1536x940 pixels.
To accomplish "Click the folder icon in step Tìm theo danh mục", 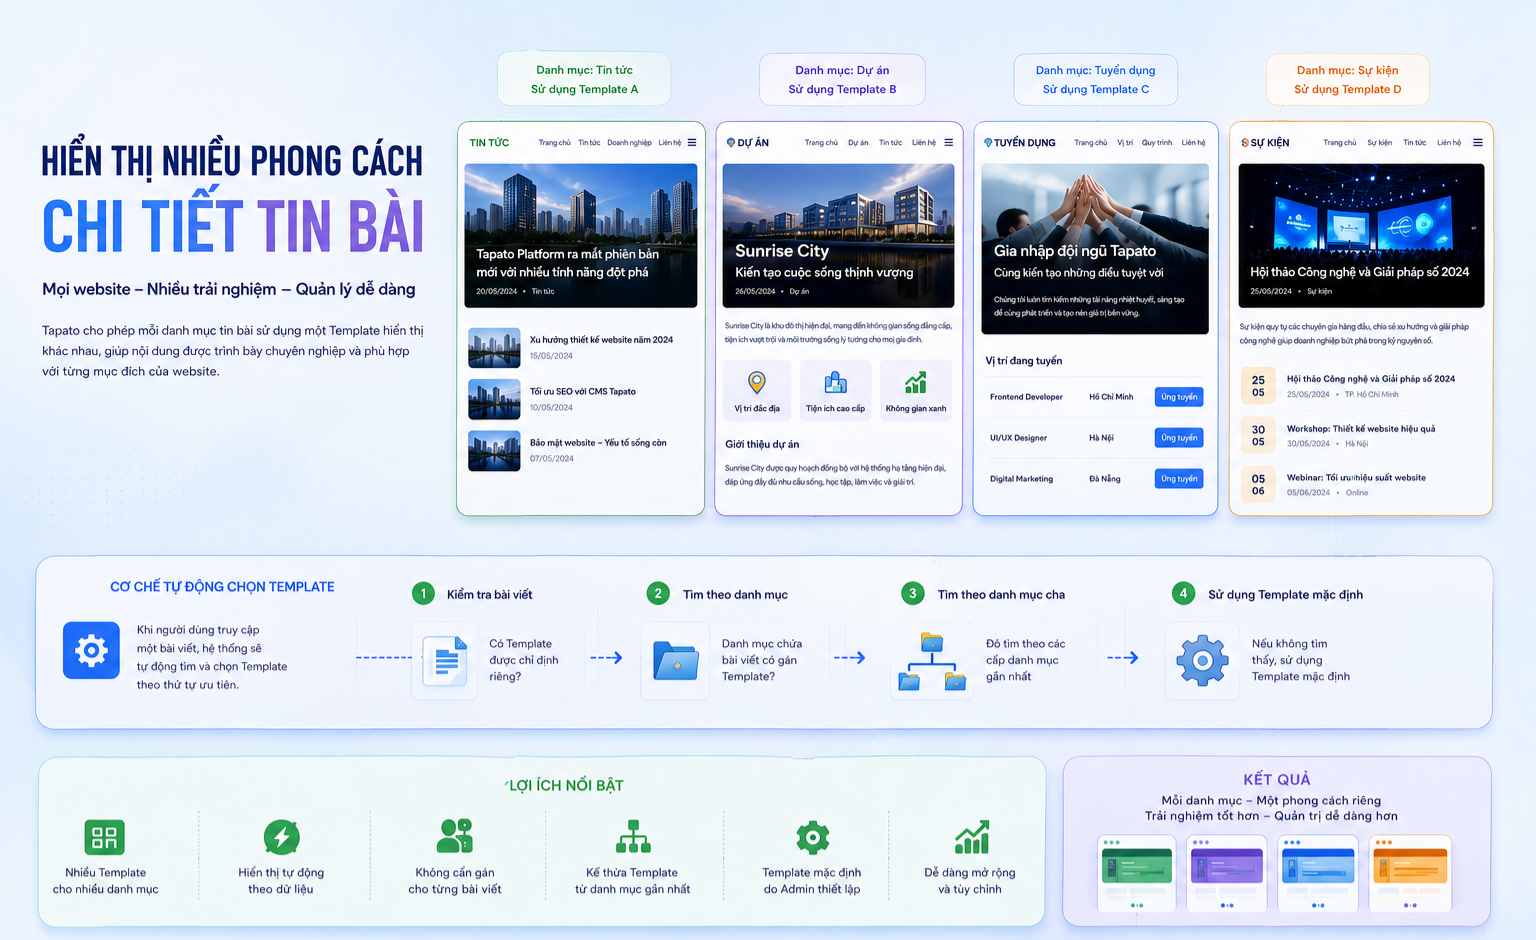I will pos(676,660).
